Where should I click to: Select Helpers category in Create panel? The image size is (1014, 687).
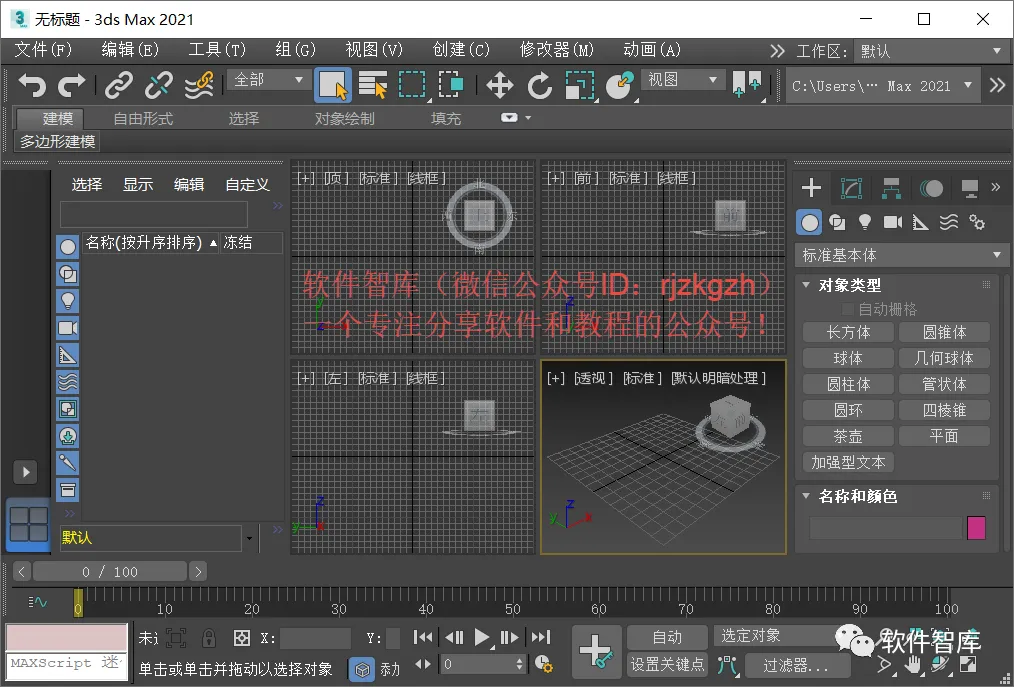[x=920, y=223]
